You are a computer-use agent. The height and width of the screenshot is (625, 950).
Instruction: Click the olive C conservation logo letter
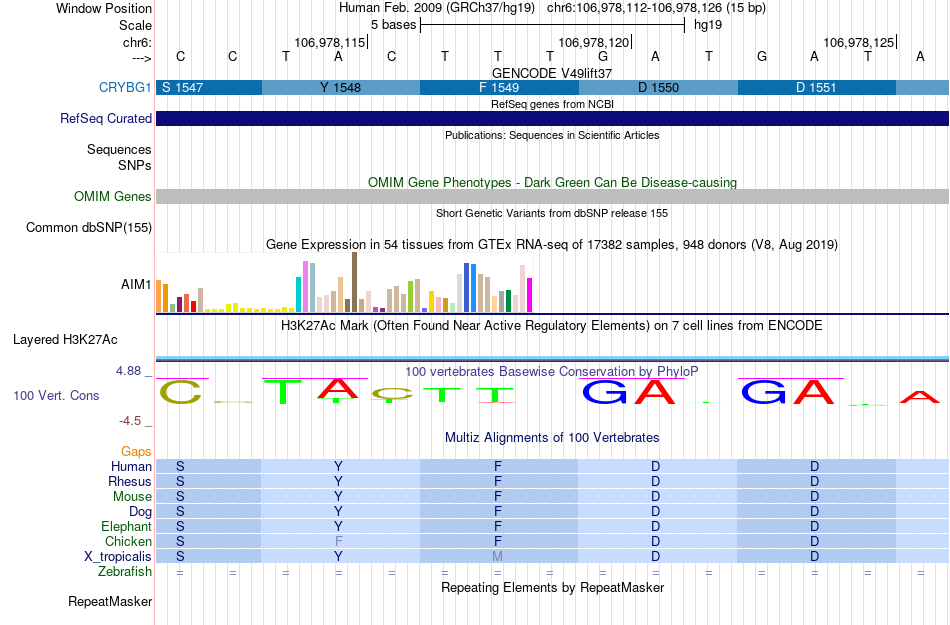[181, 392]
